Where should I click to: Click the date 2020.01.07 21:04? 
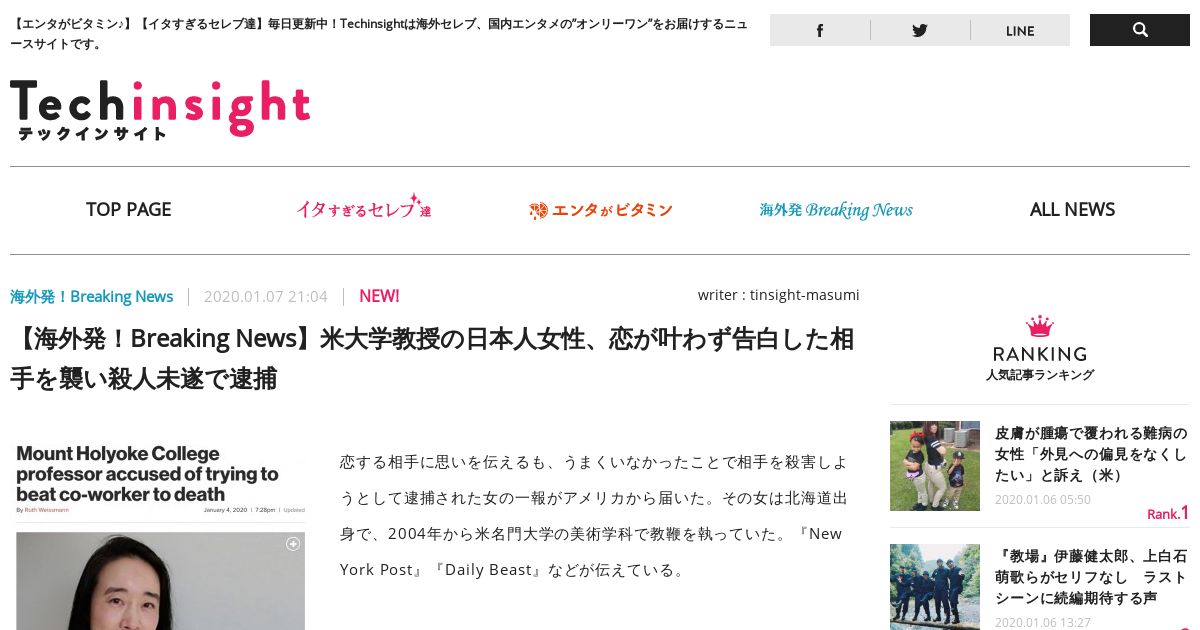pyautogui.click(x=266, y=296)
